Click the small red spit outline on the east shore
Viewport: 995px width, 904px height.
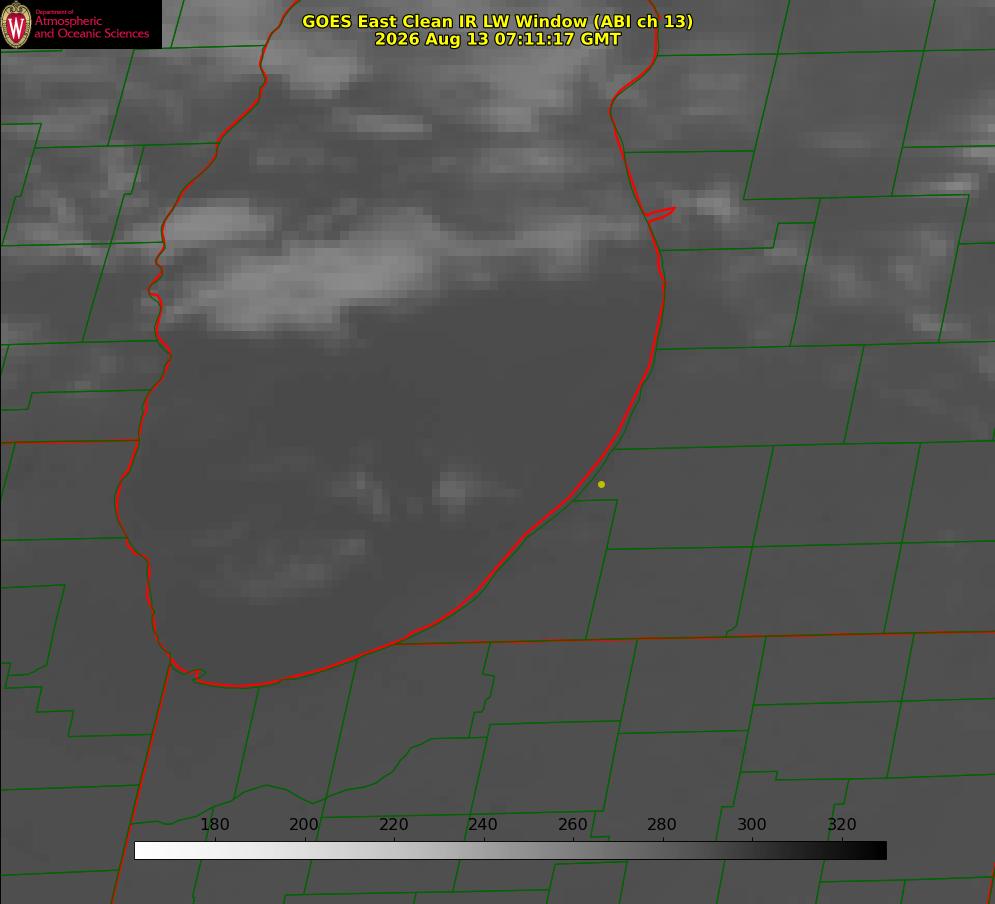pyautogui.click(x=660, y=214)
